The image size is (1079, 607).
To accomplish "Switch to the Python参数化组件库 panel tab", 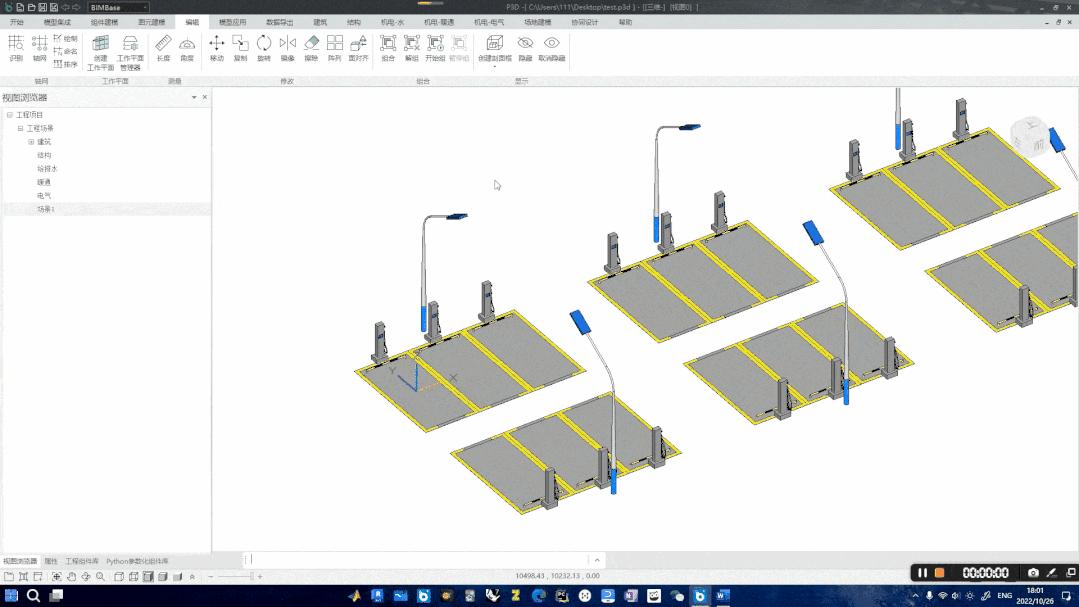I will point(137,561).
